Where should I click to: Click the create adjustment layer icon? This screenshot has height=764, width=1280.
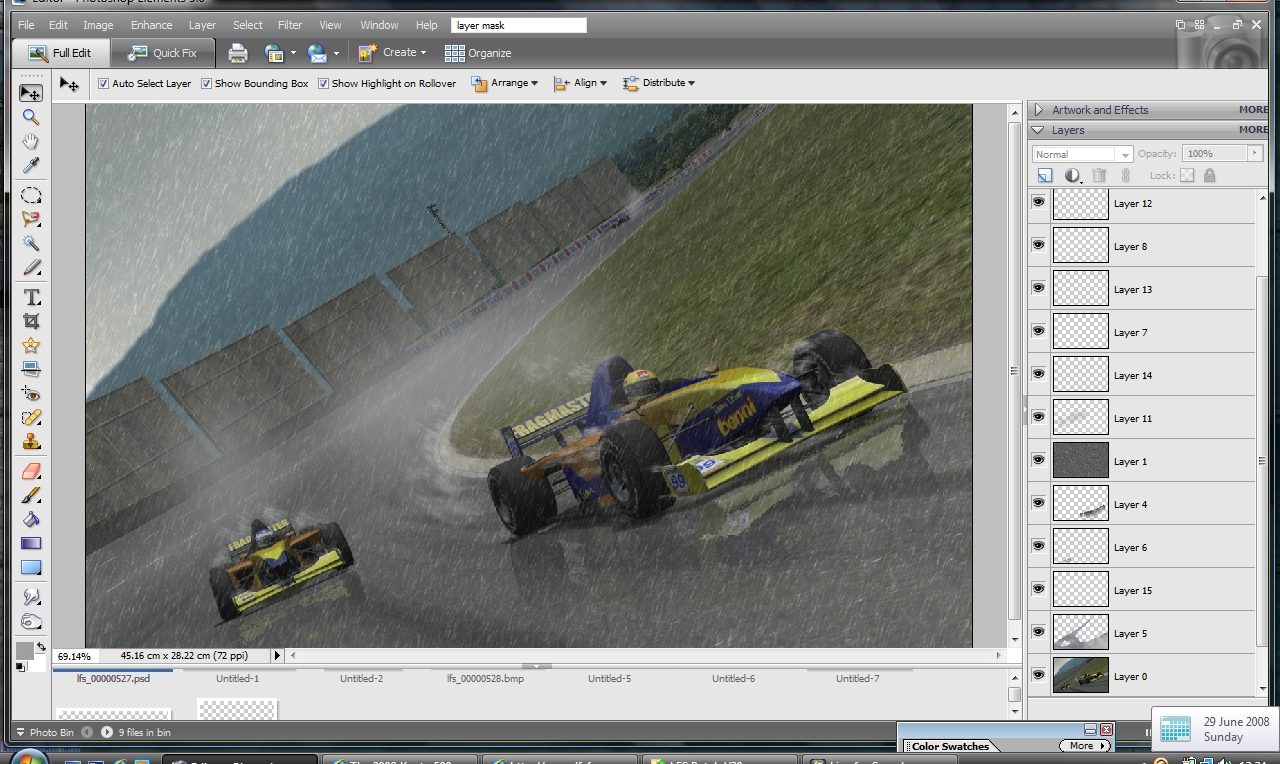pos(1073,176)
